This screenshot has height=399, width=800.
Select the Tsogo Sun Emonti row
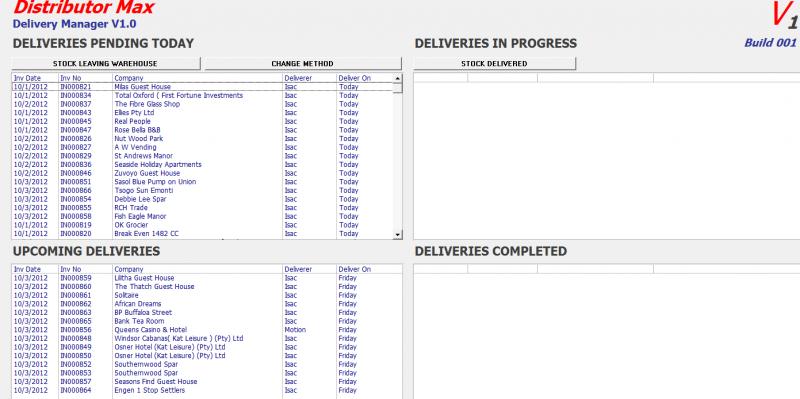point(202,191)
